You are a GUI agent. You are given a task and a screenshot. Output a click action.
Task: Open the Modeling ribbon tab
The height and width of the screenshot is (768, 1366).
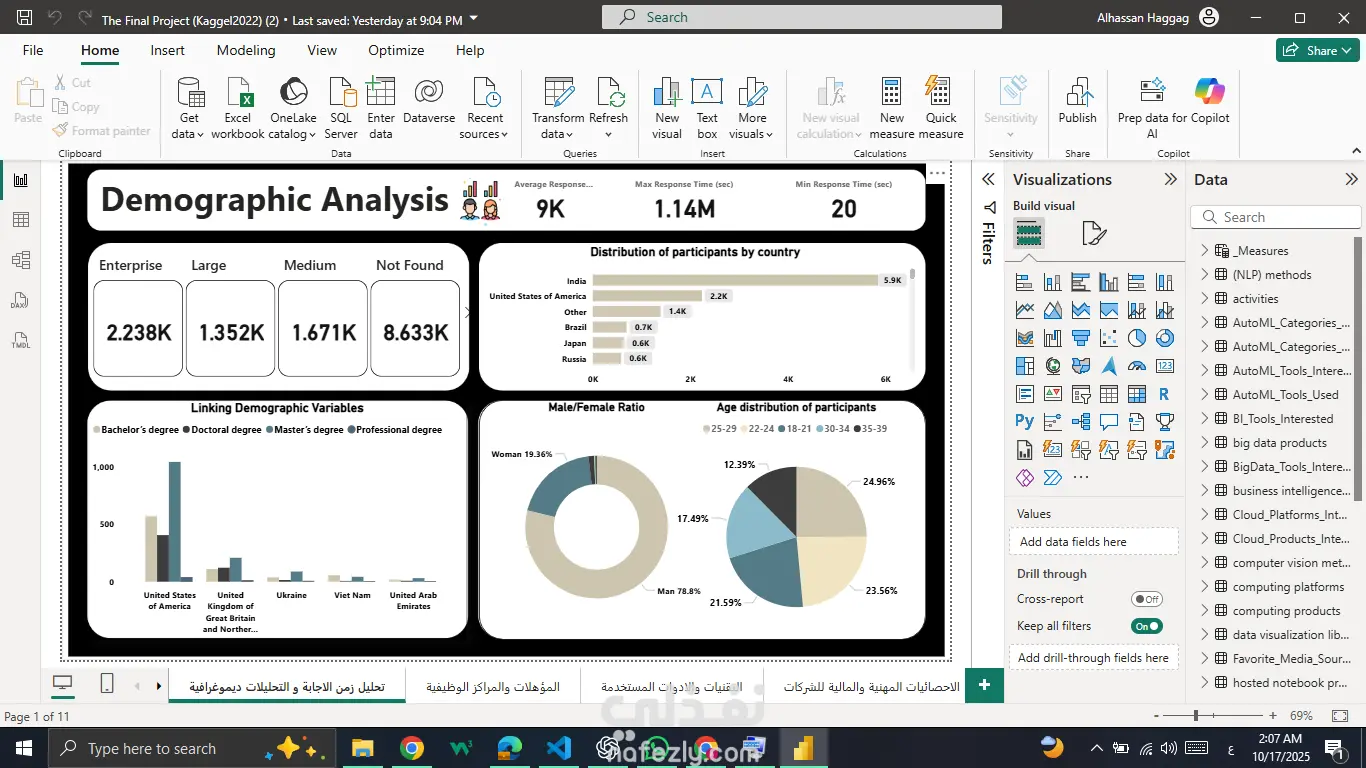point(246,50)
